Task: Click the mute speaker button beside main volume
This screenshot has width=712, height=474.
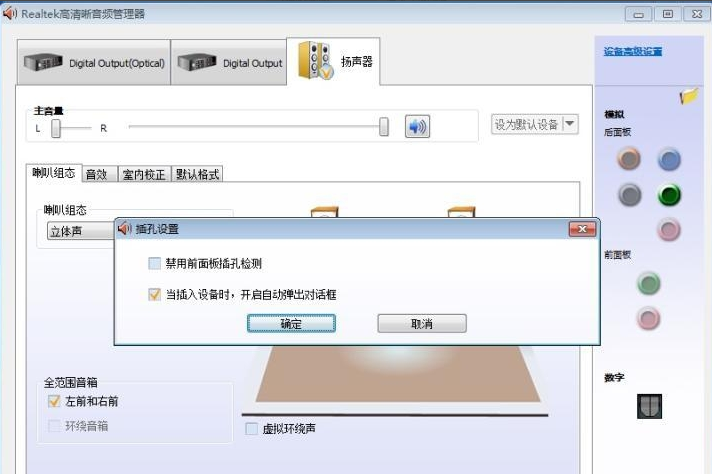Action: pos(417,126)
